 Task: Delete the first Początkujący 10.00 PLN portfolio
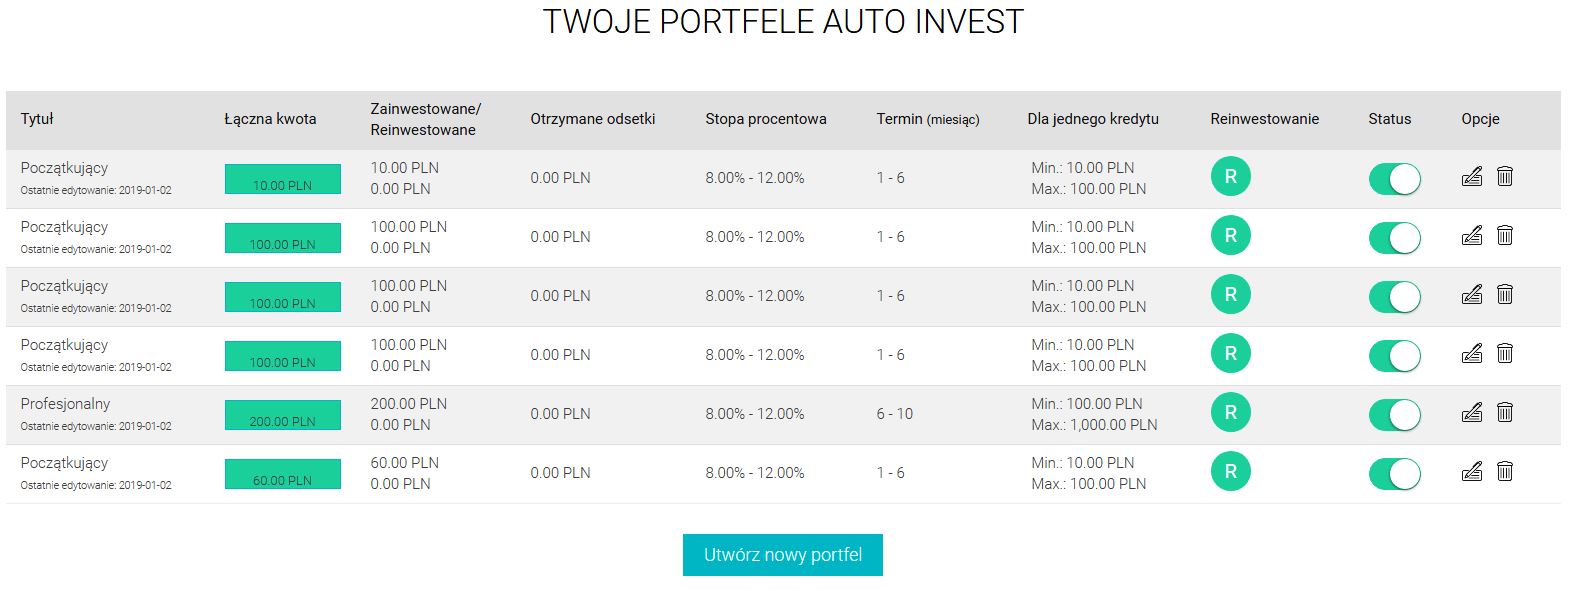(x=1505, y=177)
